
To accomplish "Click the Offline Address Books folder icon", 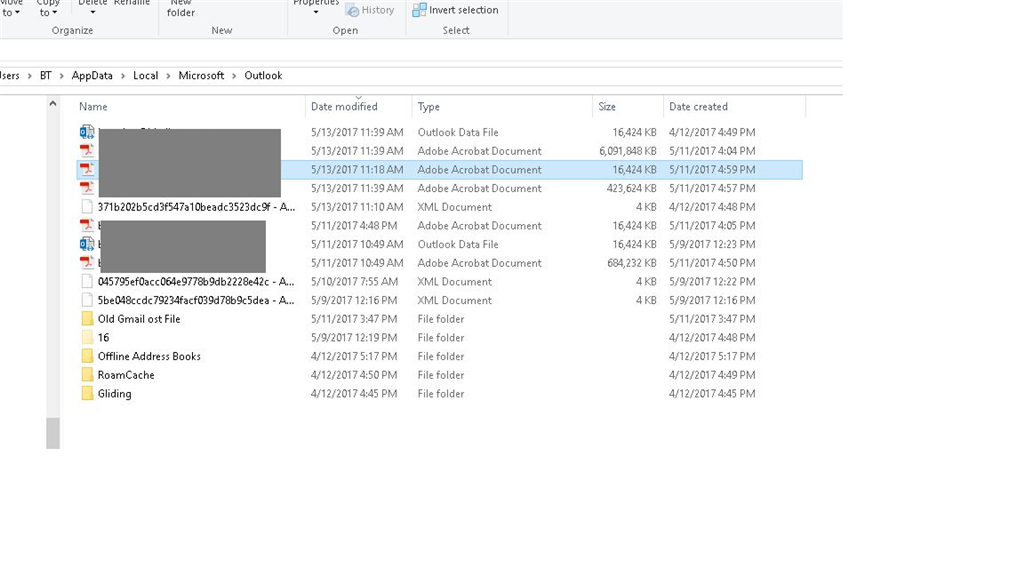I will tap(87, 356).
